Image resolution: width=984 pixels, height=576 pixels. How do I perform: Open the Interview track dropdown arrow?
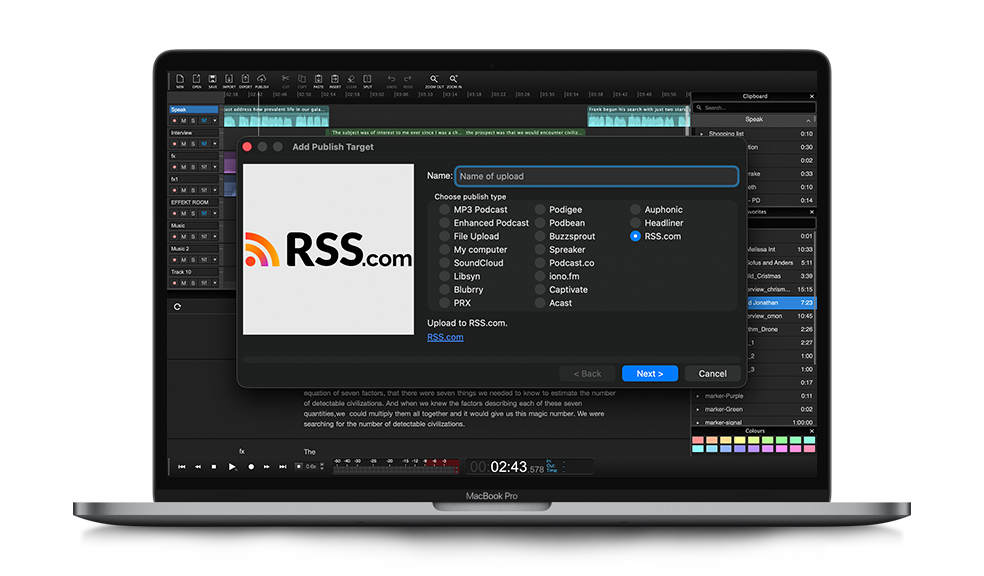[214, 145]
